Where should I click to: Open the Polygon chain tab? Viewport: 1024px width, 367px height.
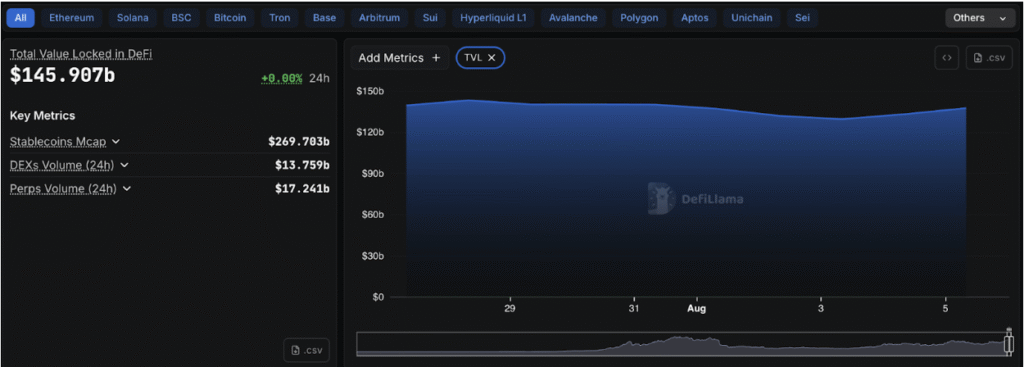tap(639, 18)
